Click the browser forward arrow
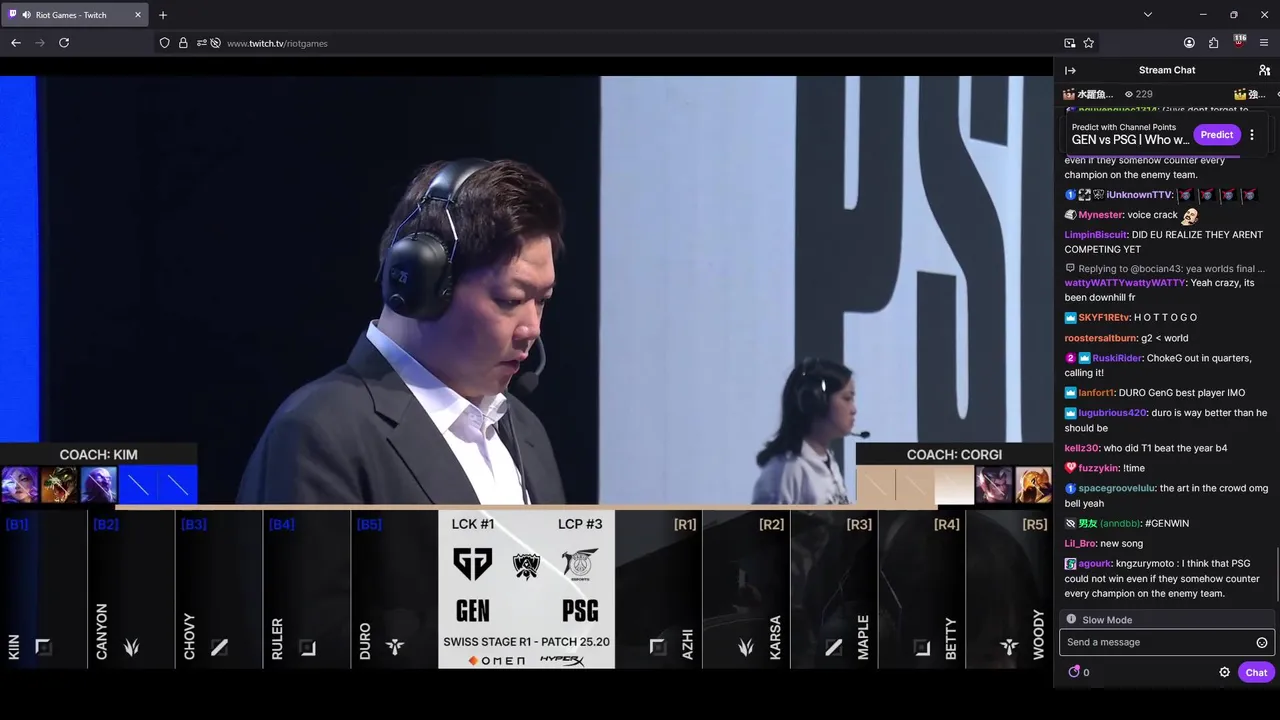This screenshot has height=720, width=1280. (40, 43)
